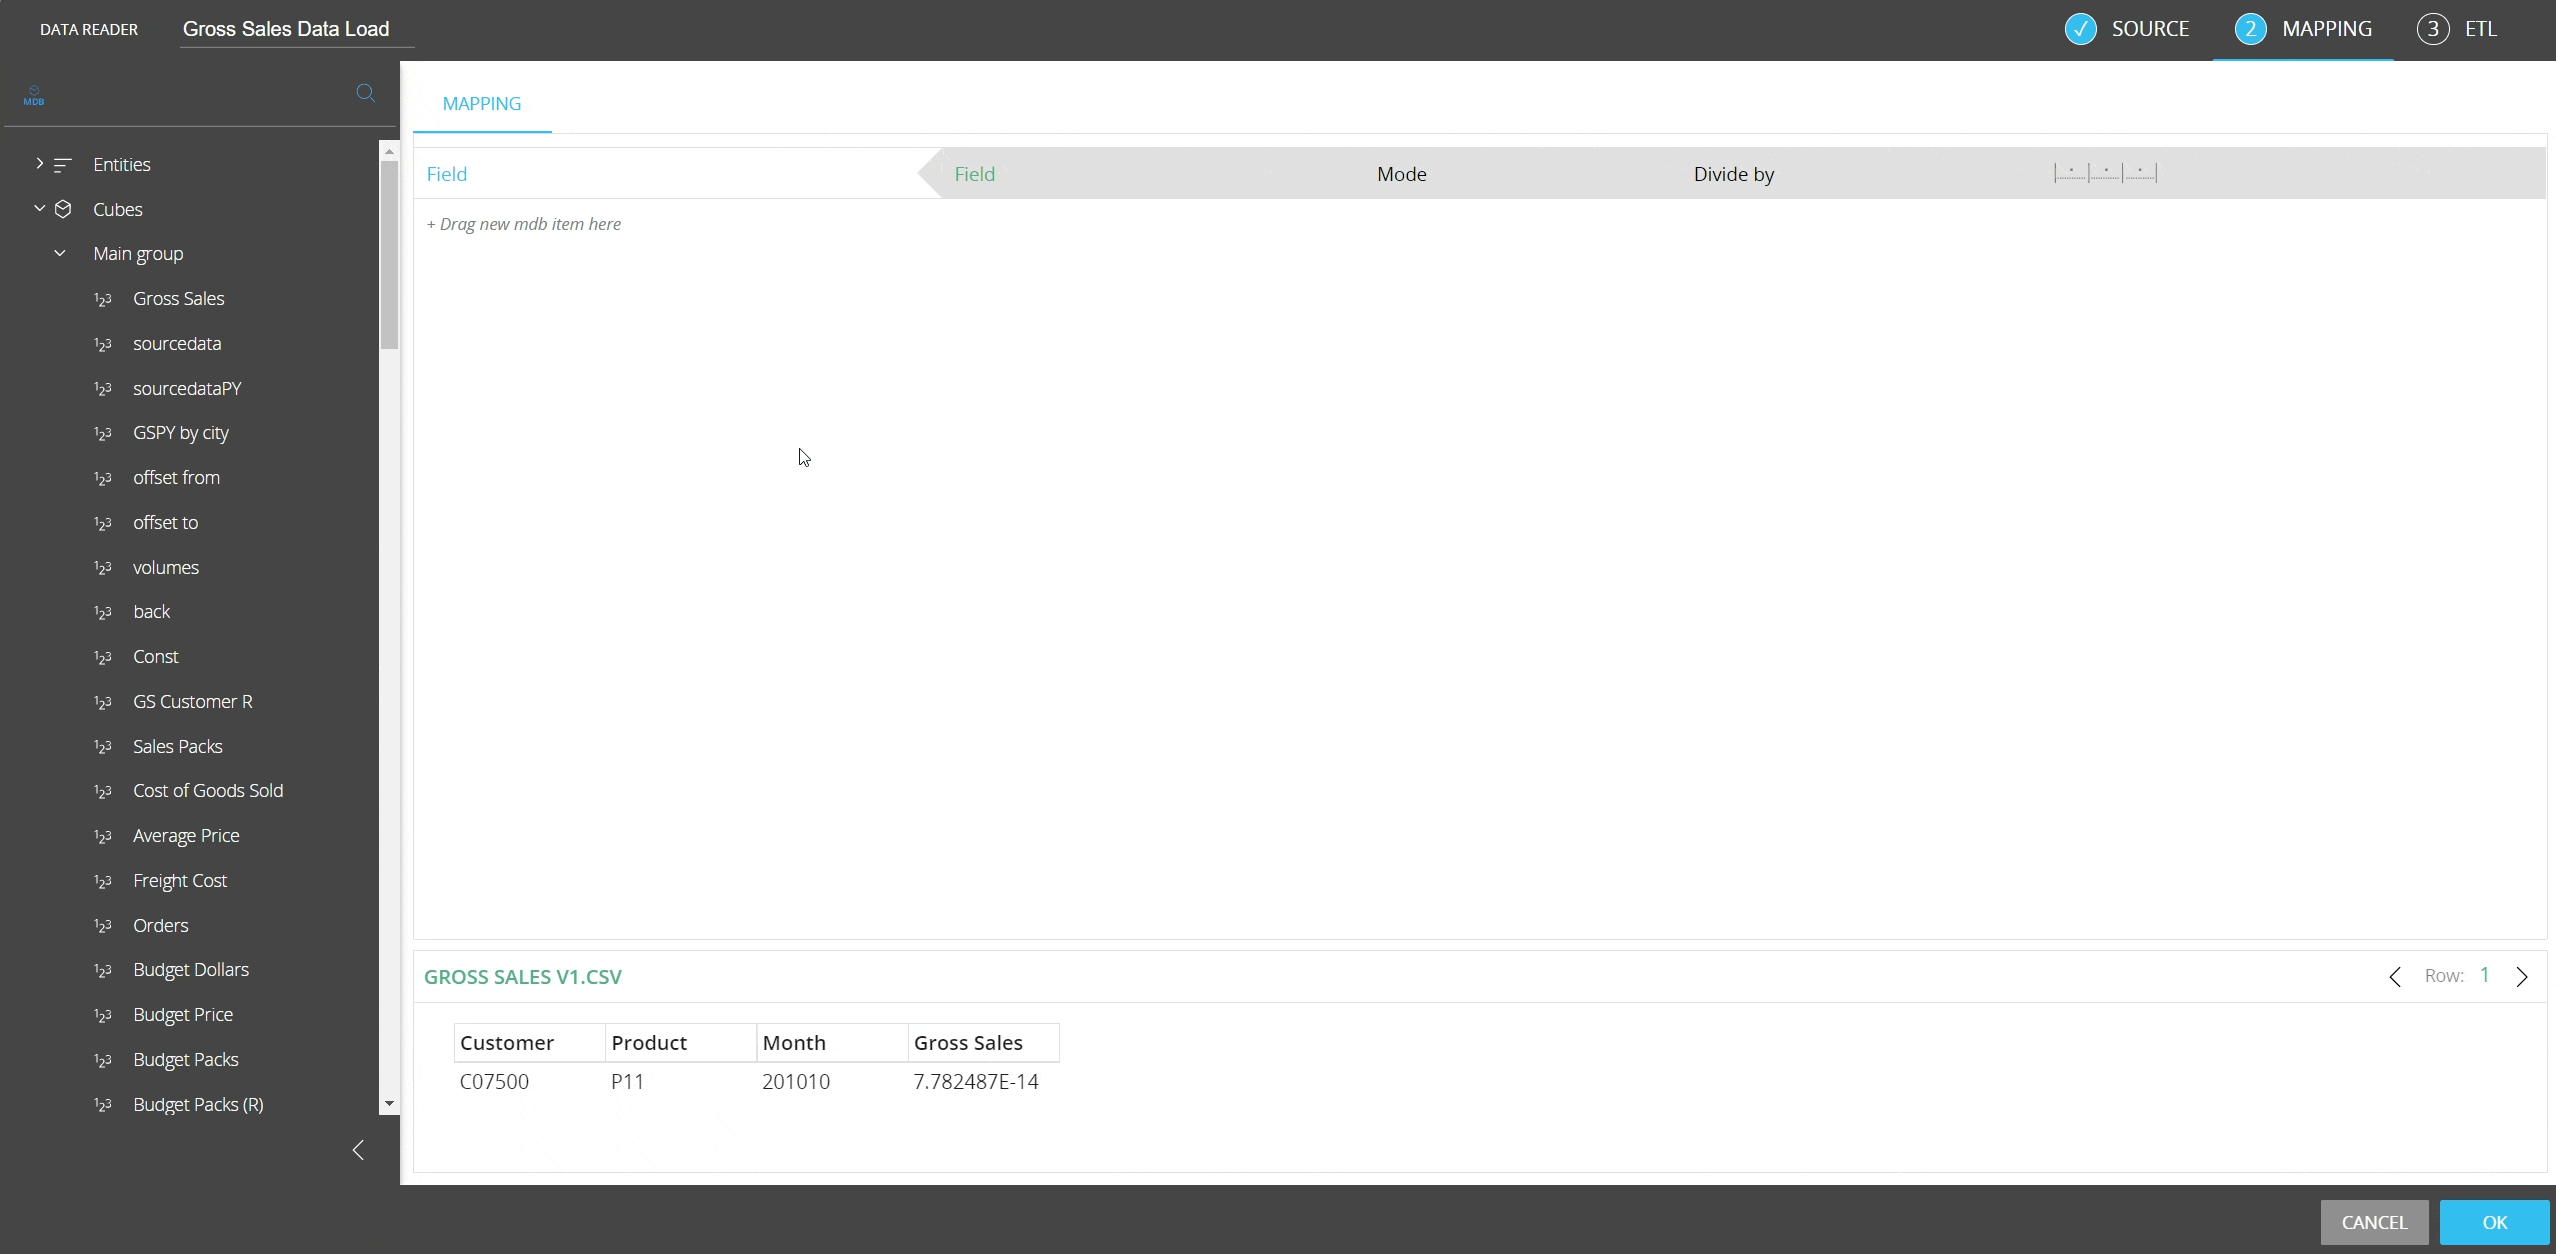Open the SOURCE step
Screen dimensions: 2556x1254
(2127, 29)
